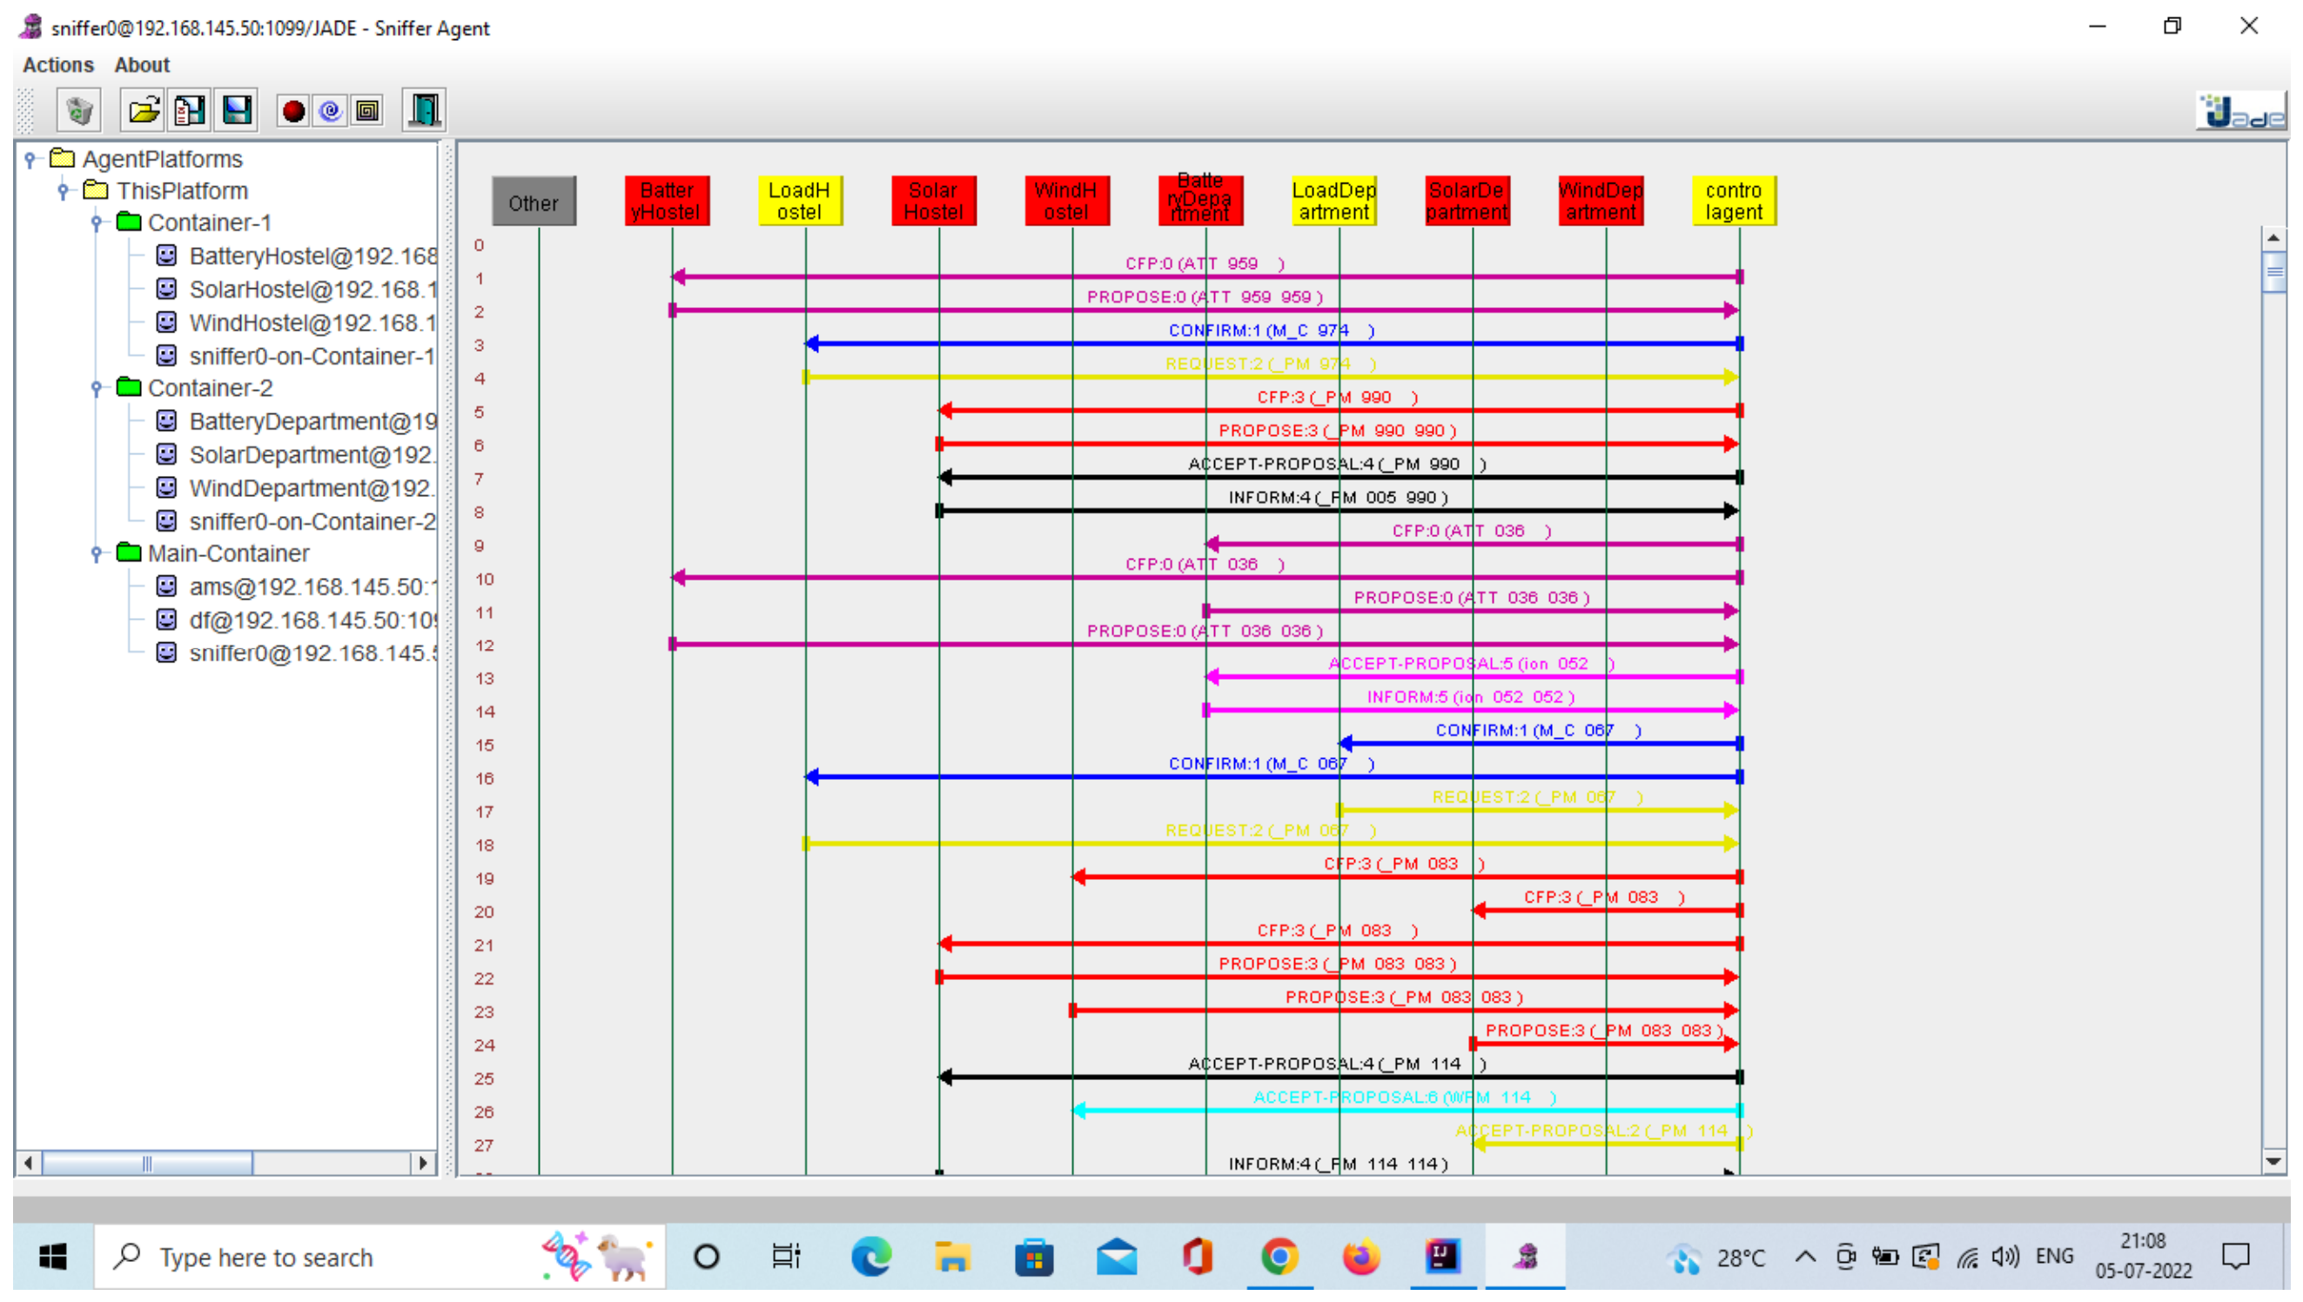Clear the canvas with trash icon

pos(79,110)
